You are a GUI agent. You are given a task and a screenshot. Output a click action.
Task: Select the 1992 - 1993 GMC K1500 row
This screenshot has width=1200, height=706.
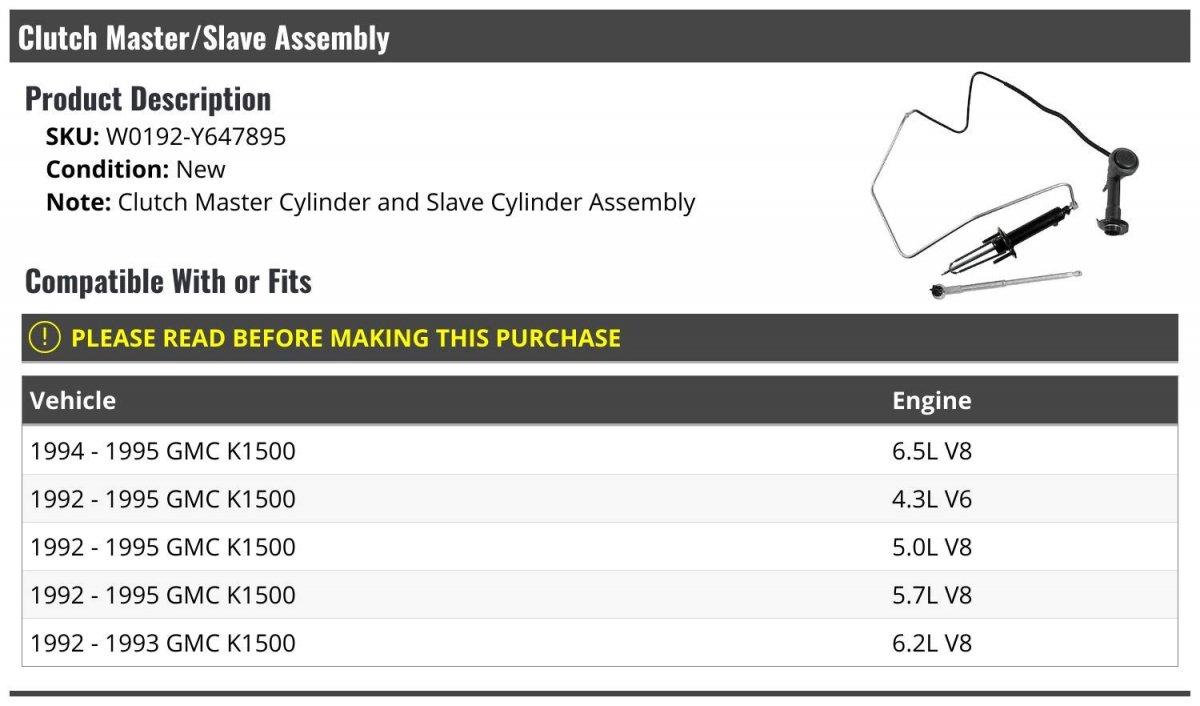coord(163,643)
